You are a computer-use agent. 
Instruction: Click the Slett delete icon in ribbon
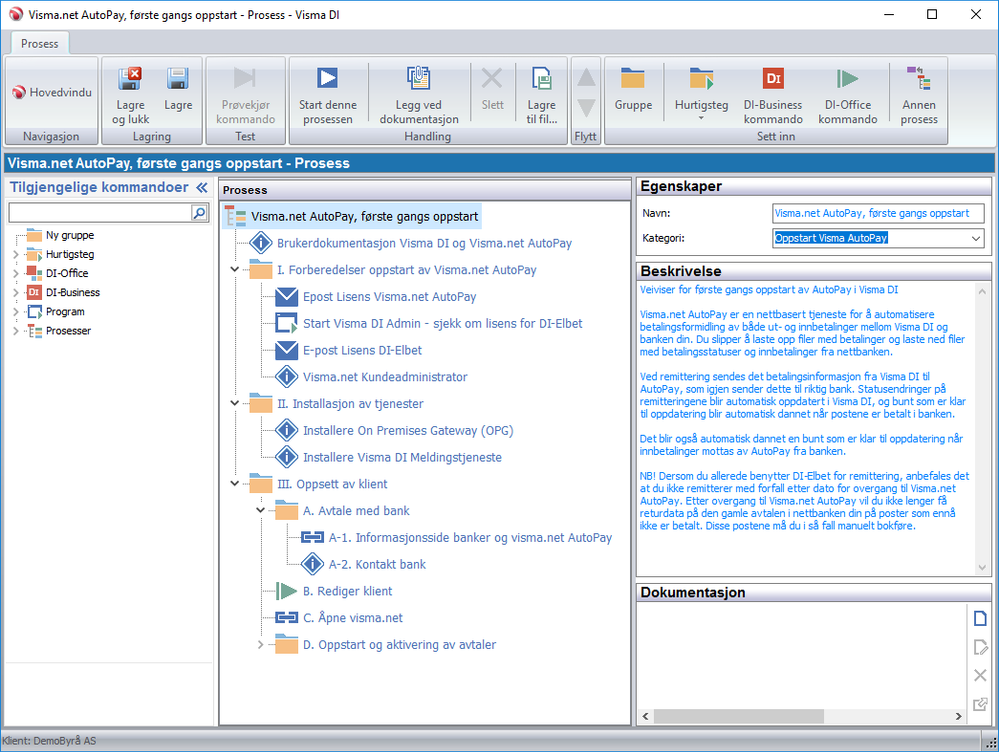(492, 78)
